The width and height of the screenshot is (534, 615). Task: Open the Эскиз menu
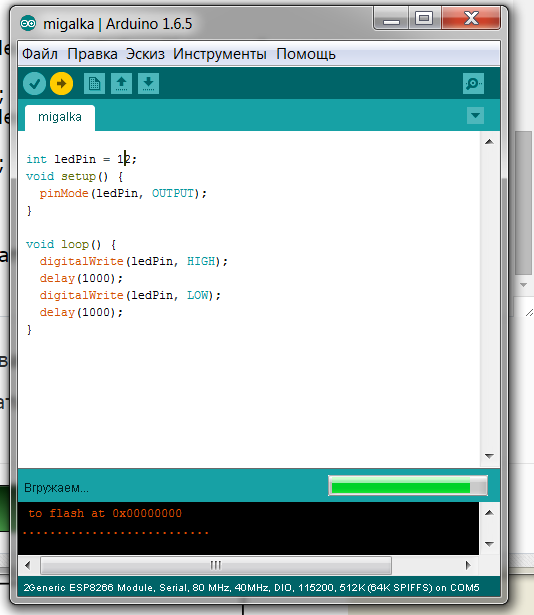(145, 54)
